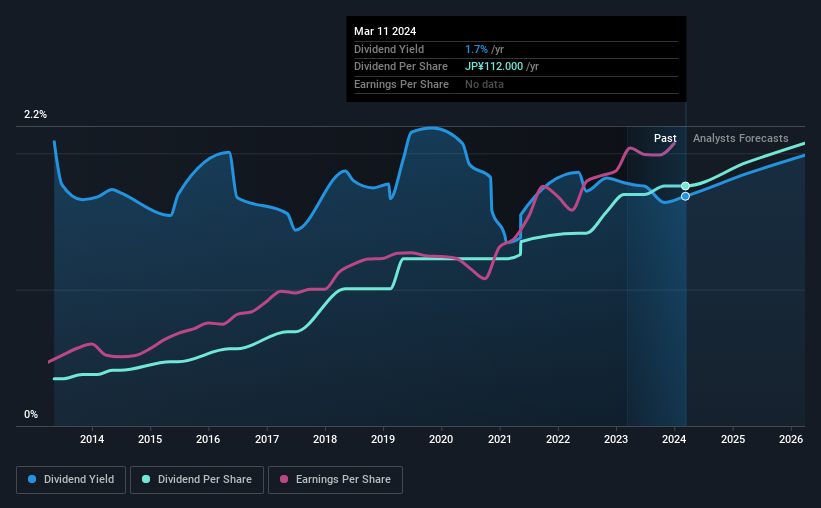Click the 2014 x-axis label
The height and width of the screenshot is (508, 821).
pyautogui.click(x=92, y=439)
